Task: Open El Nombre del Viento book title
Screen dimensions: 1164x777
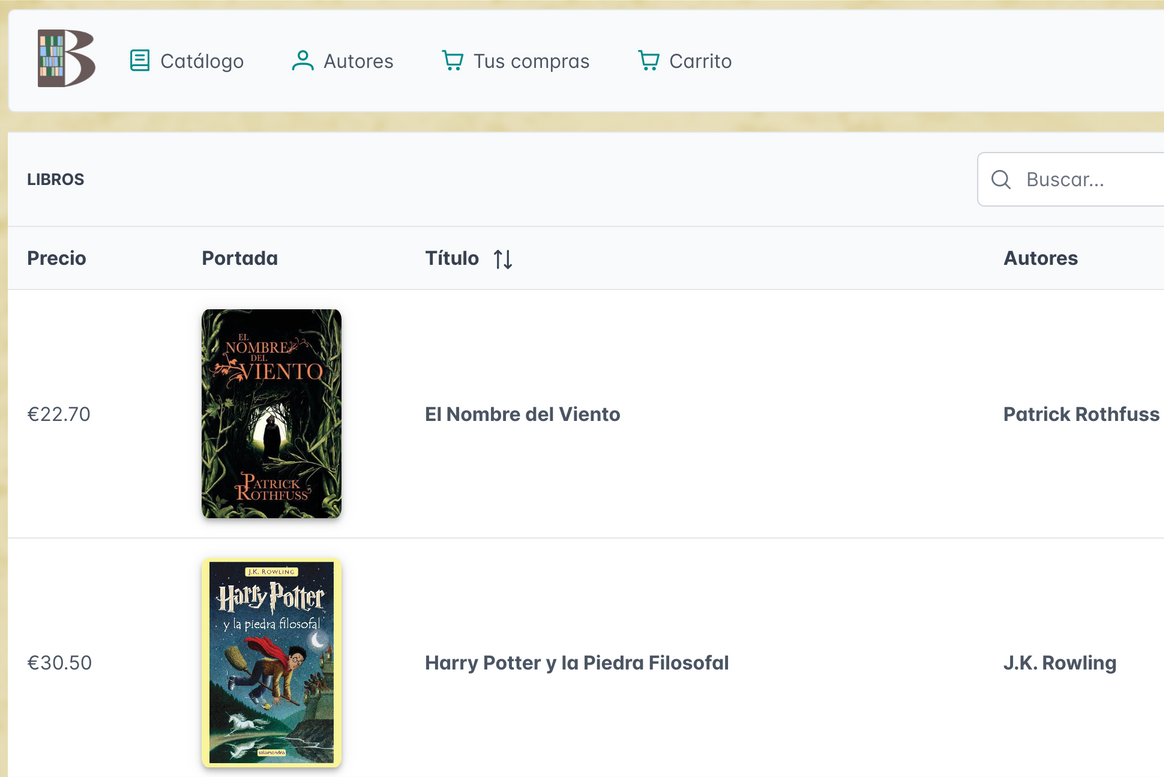Action: (522, 414)
